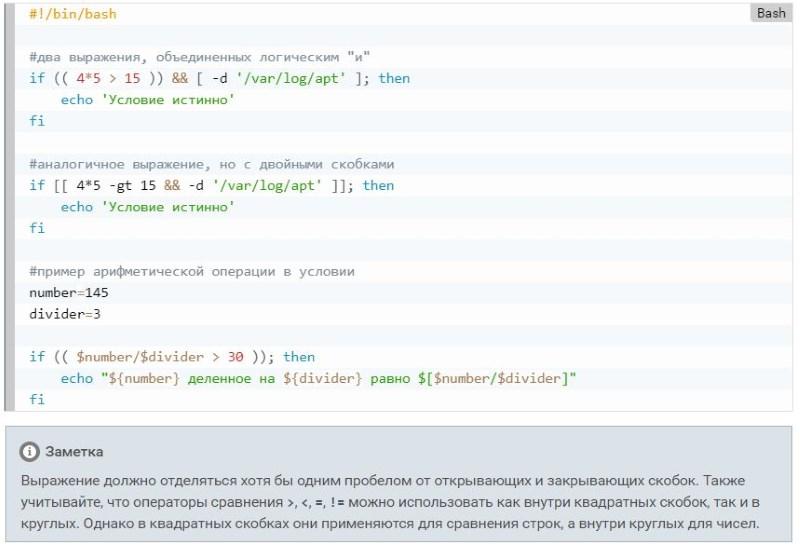Click the second echo 'Условие истинно' line
Screen dimensions: 800x547
(147, 207)
